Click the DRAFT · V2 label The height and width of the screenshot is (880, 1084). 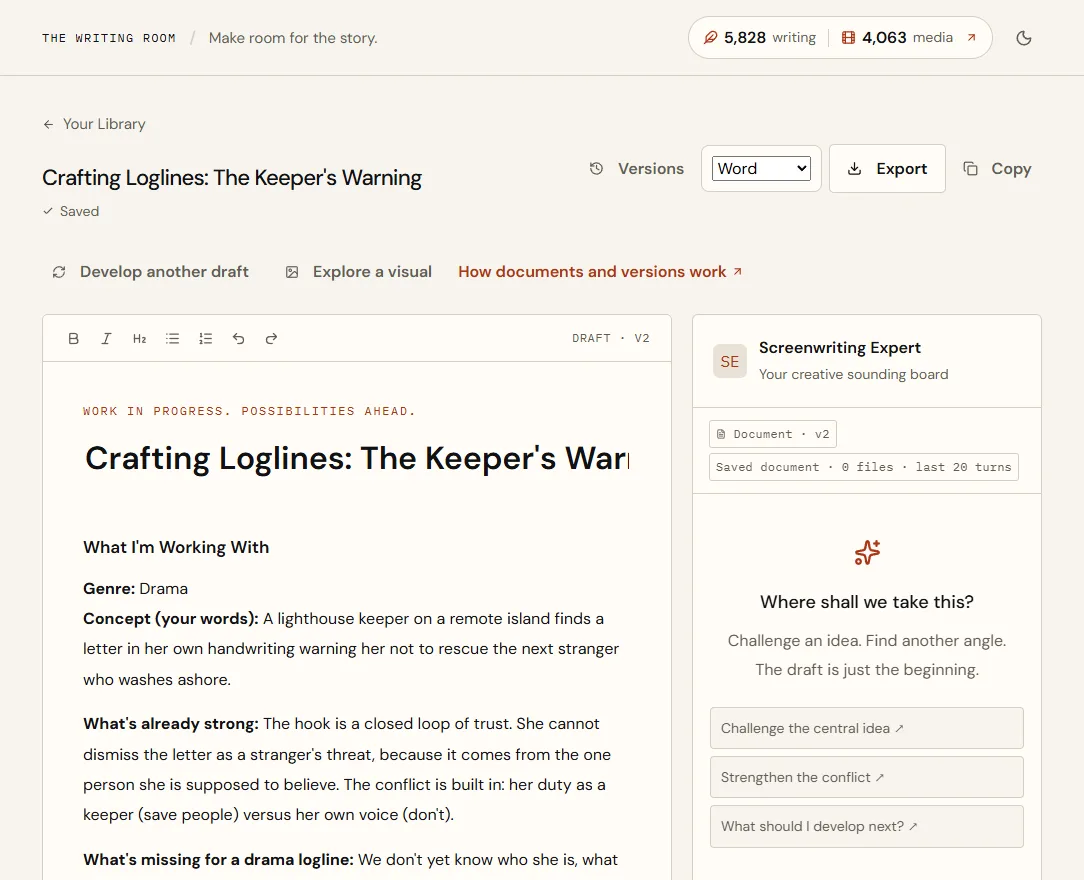[x=610, y=338]
